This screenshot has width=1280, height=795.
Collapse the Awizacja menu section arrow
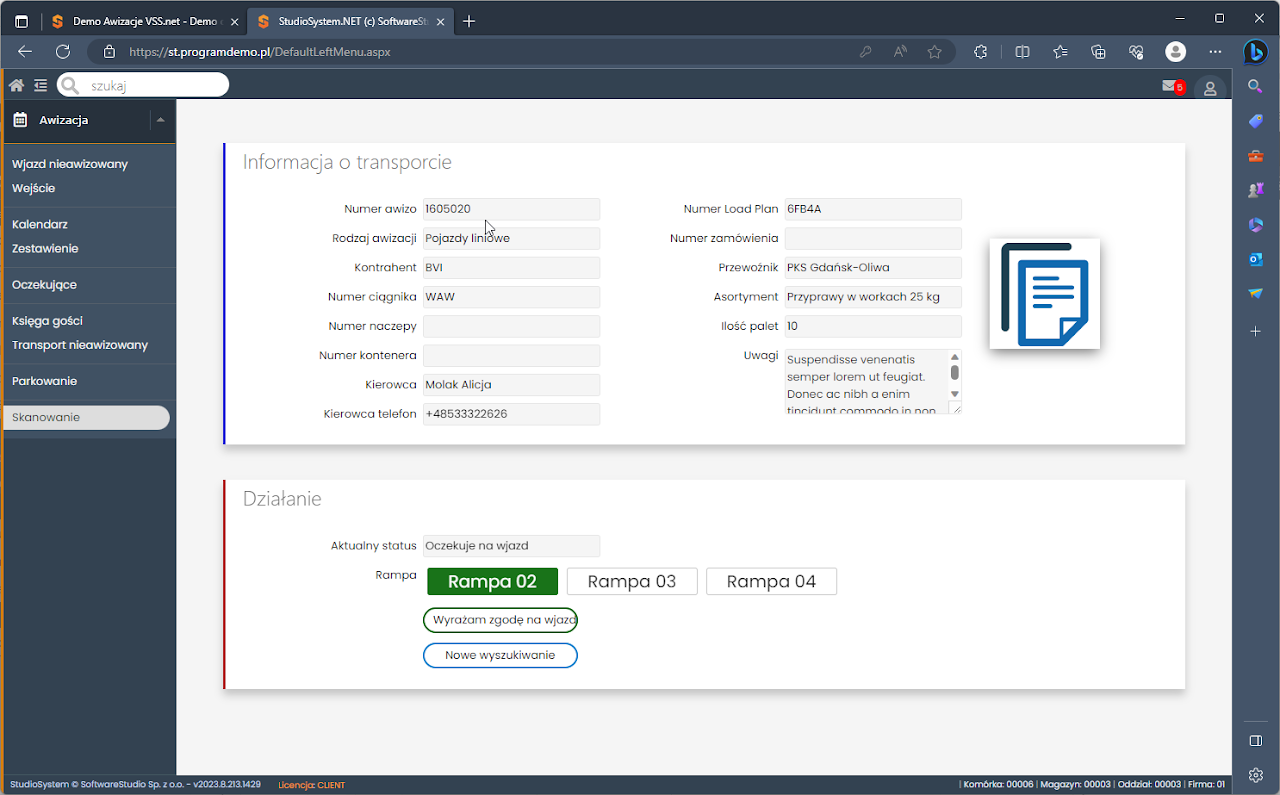[161, 120]
